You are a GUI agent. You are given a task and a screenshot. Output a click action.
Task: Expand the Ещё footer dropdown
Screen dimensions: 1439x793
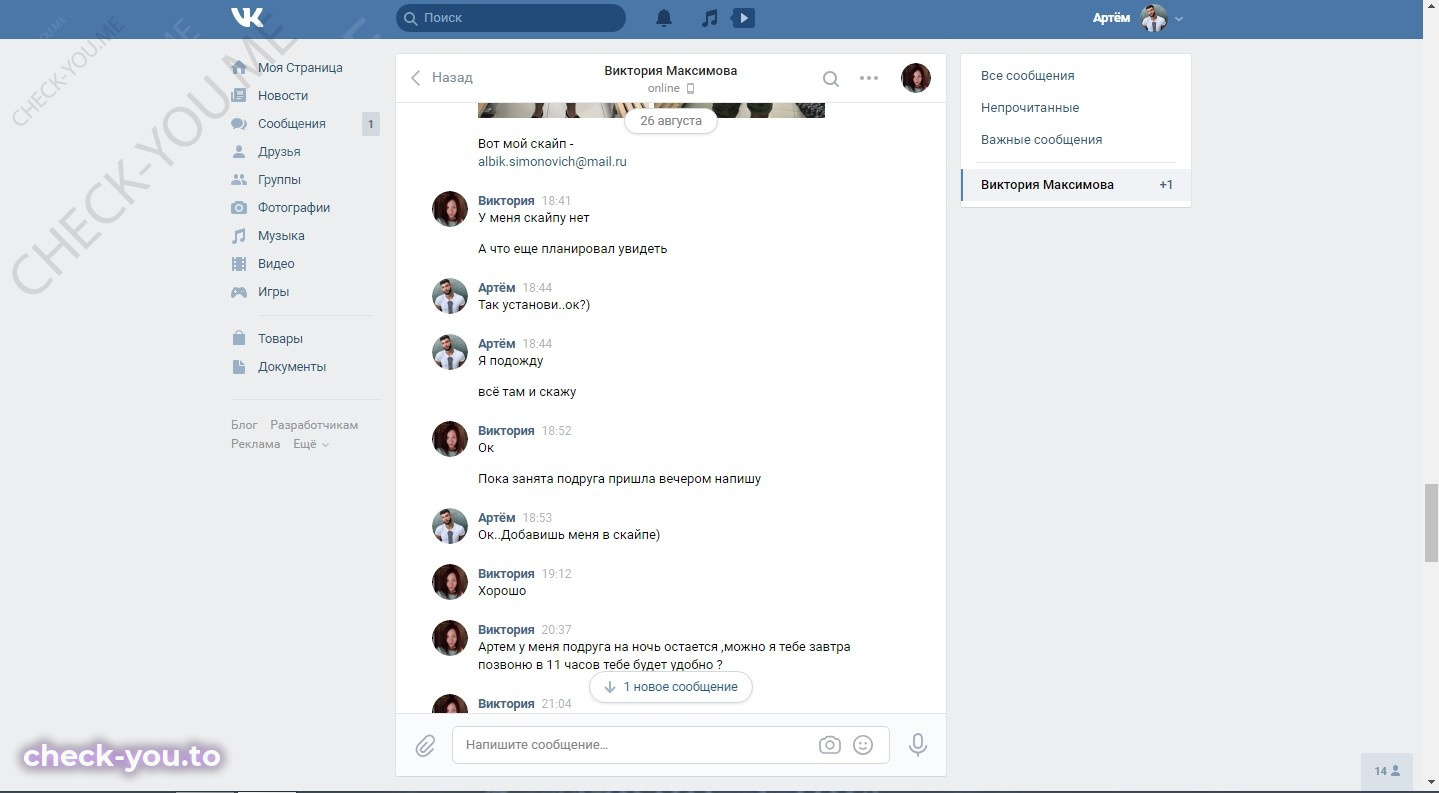(311, 444)
